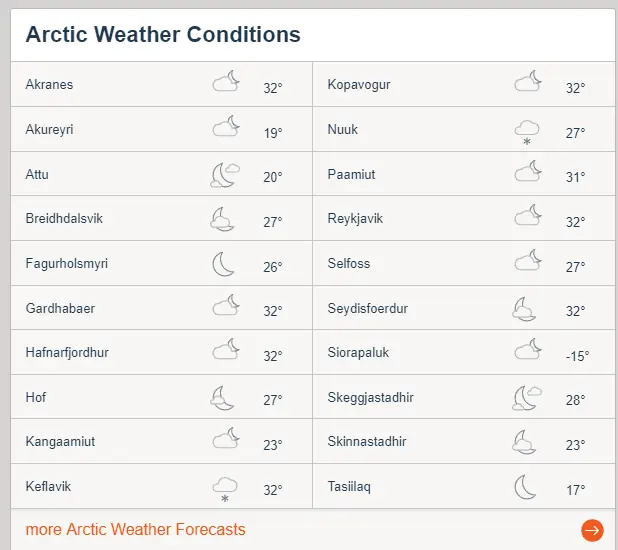Click Skeggjastadhir's moon and cloud icon
618x550 pixels.
tap(527, 397)
